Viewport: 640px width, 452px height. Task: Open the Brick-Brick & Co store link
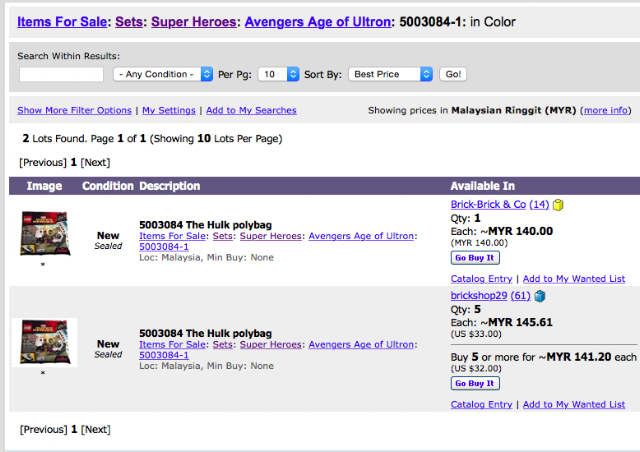coord(488,205)
